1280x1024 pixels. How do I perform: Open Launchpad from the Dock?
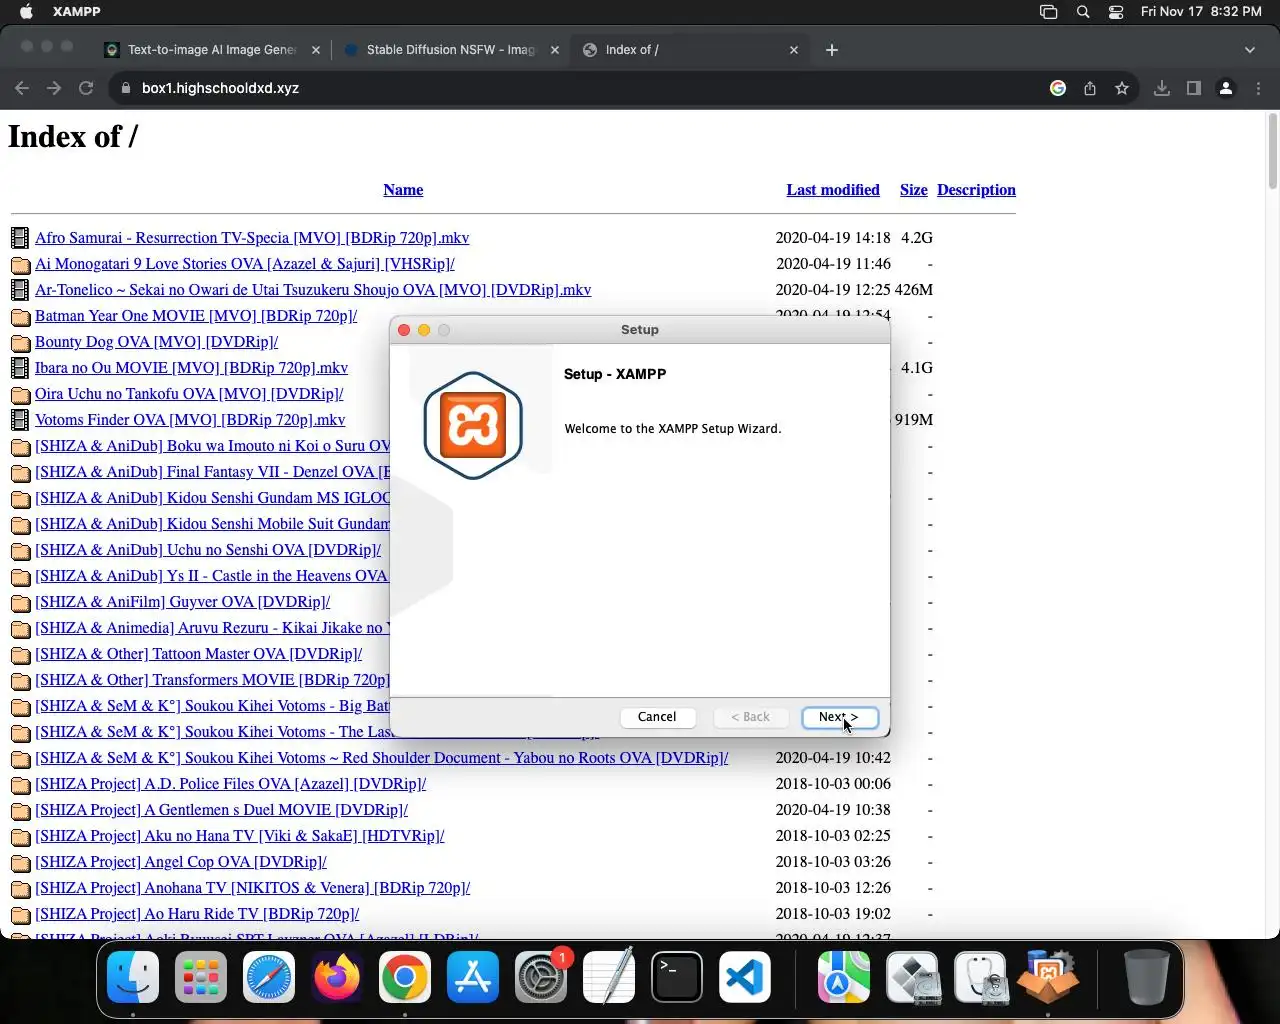[201, 977]
